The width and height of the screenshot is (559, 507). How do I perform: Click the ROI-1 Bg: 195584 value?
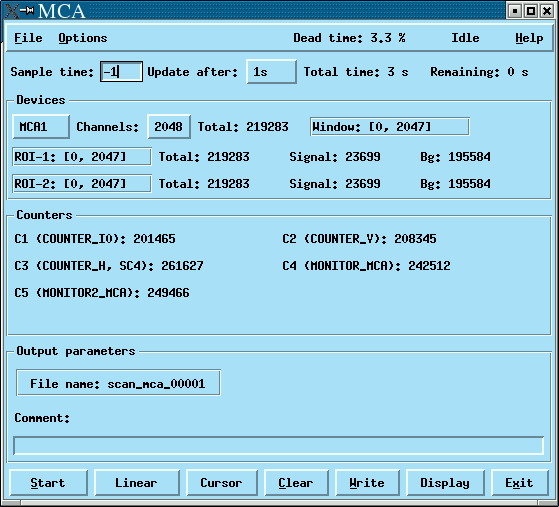455,157
